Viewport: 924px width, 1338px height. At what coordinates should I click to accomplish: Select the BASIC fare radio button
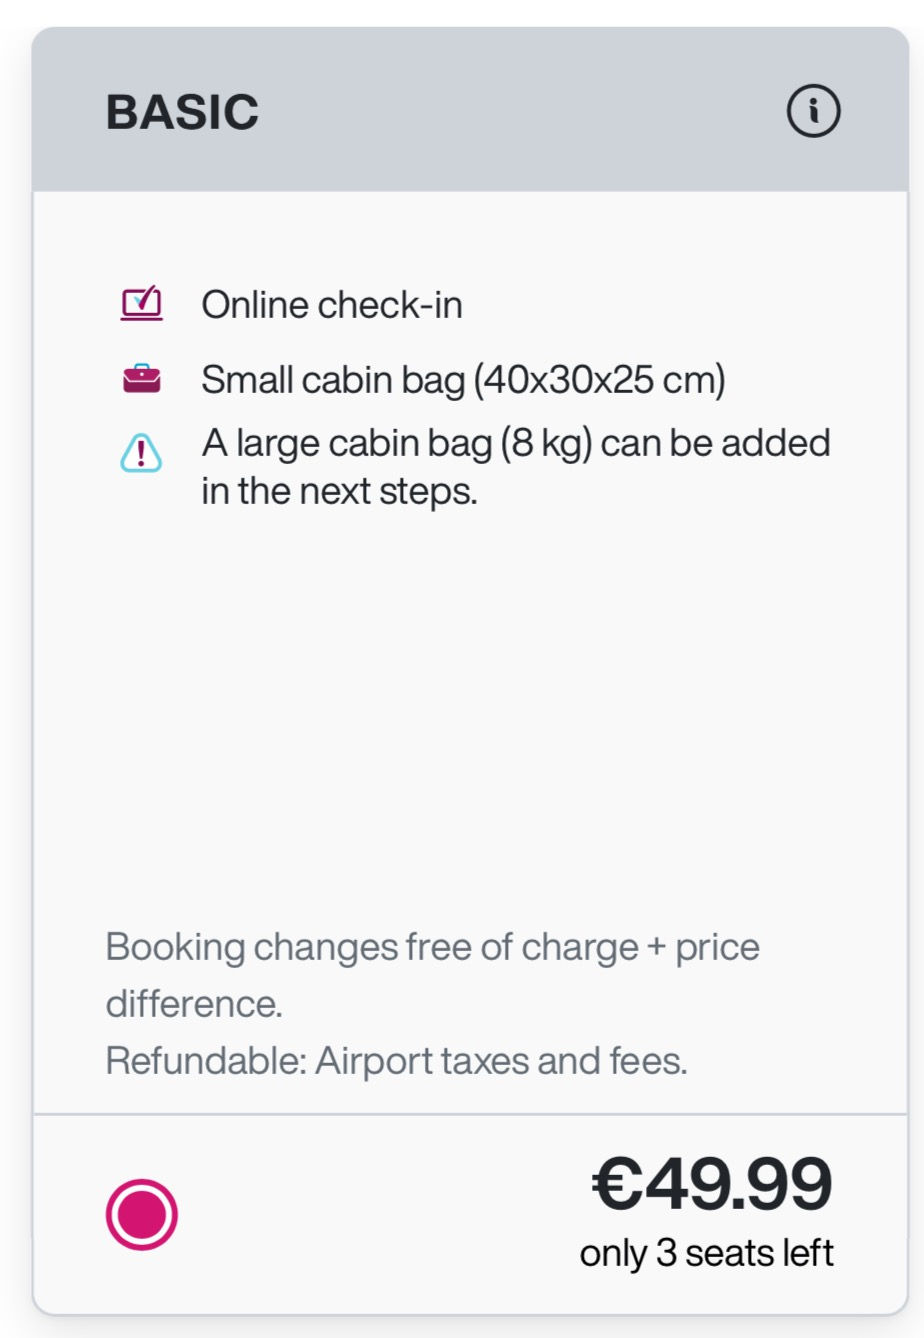click(x=142, y=1214)
